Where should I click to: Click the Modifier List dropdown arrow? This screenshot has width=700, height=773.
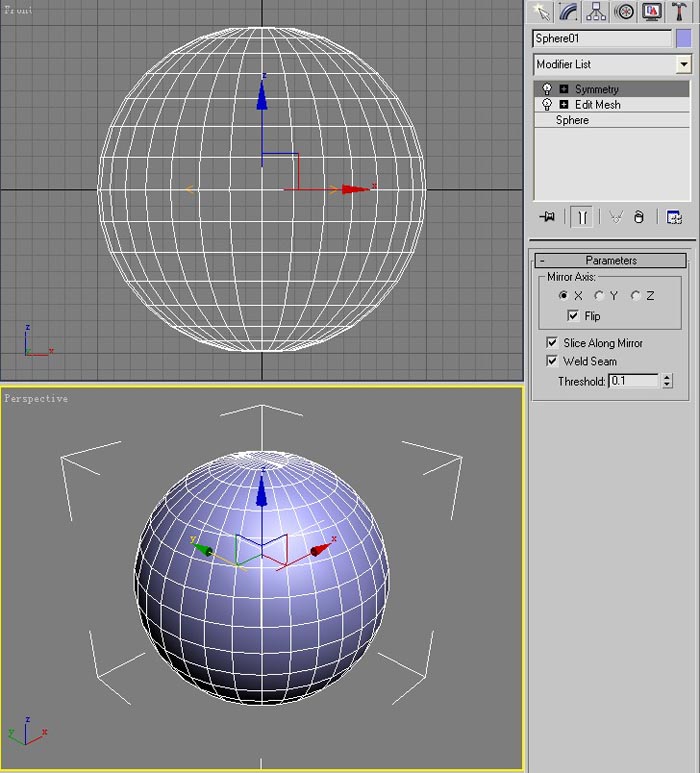coord(683,64)
